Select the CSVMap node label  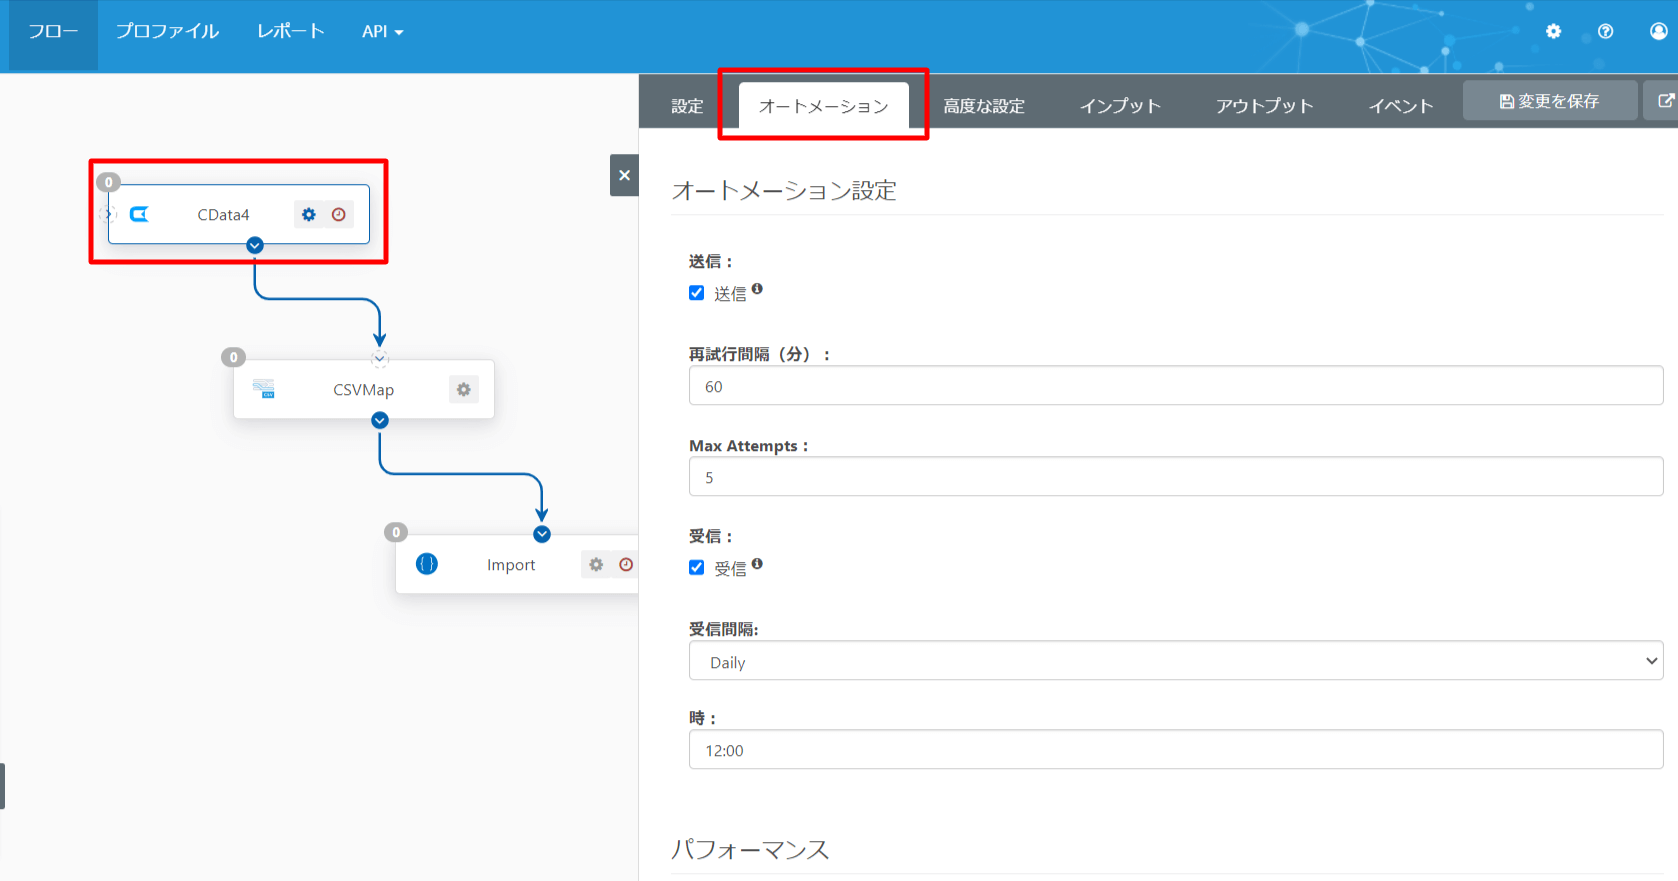click(363, 390)
